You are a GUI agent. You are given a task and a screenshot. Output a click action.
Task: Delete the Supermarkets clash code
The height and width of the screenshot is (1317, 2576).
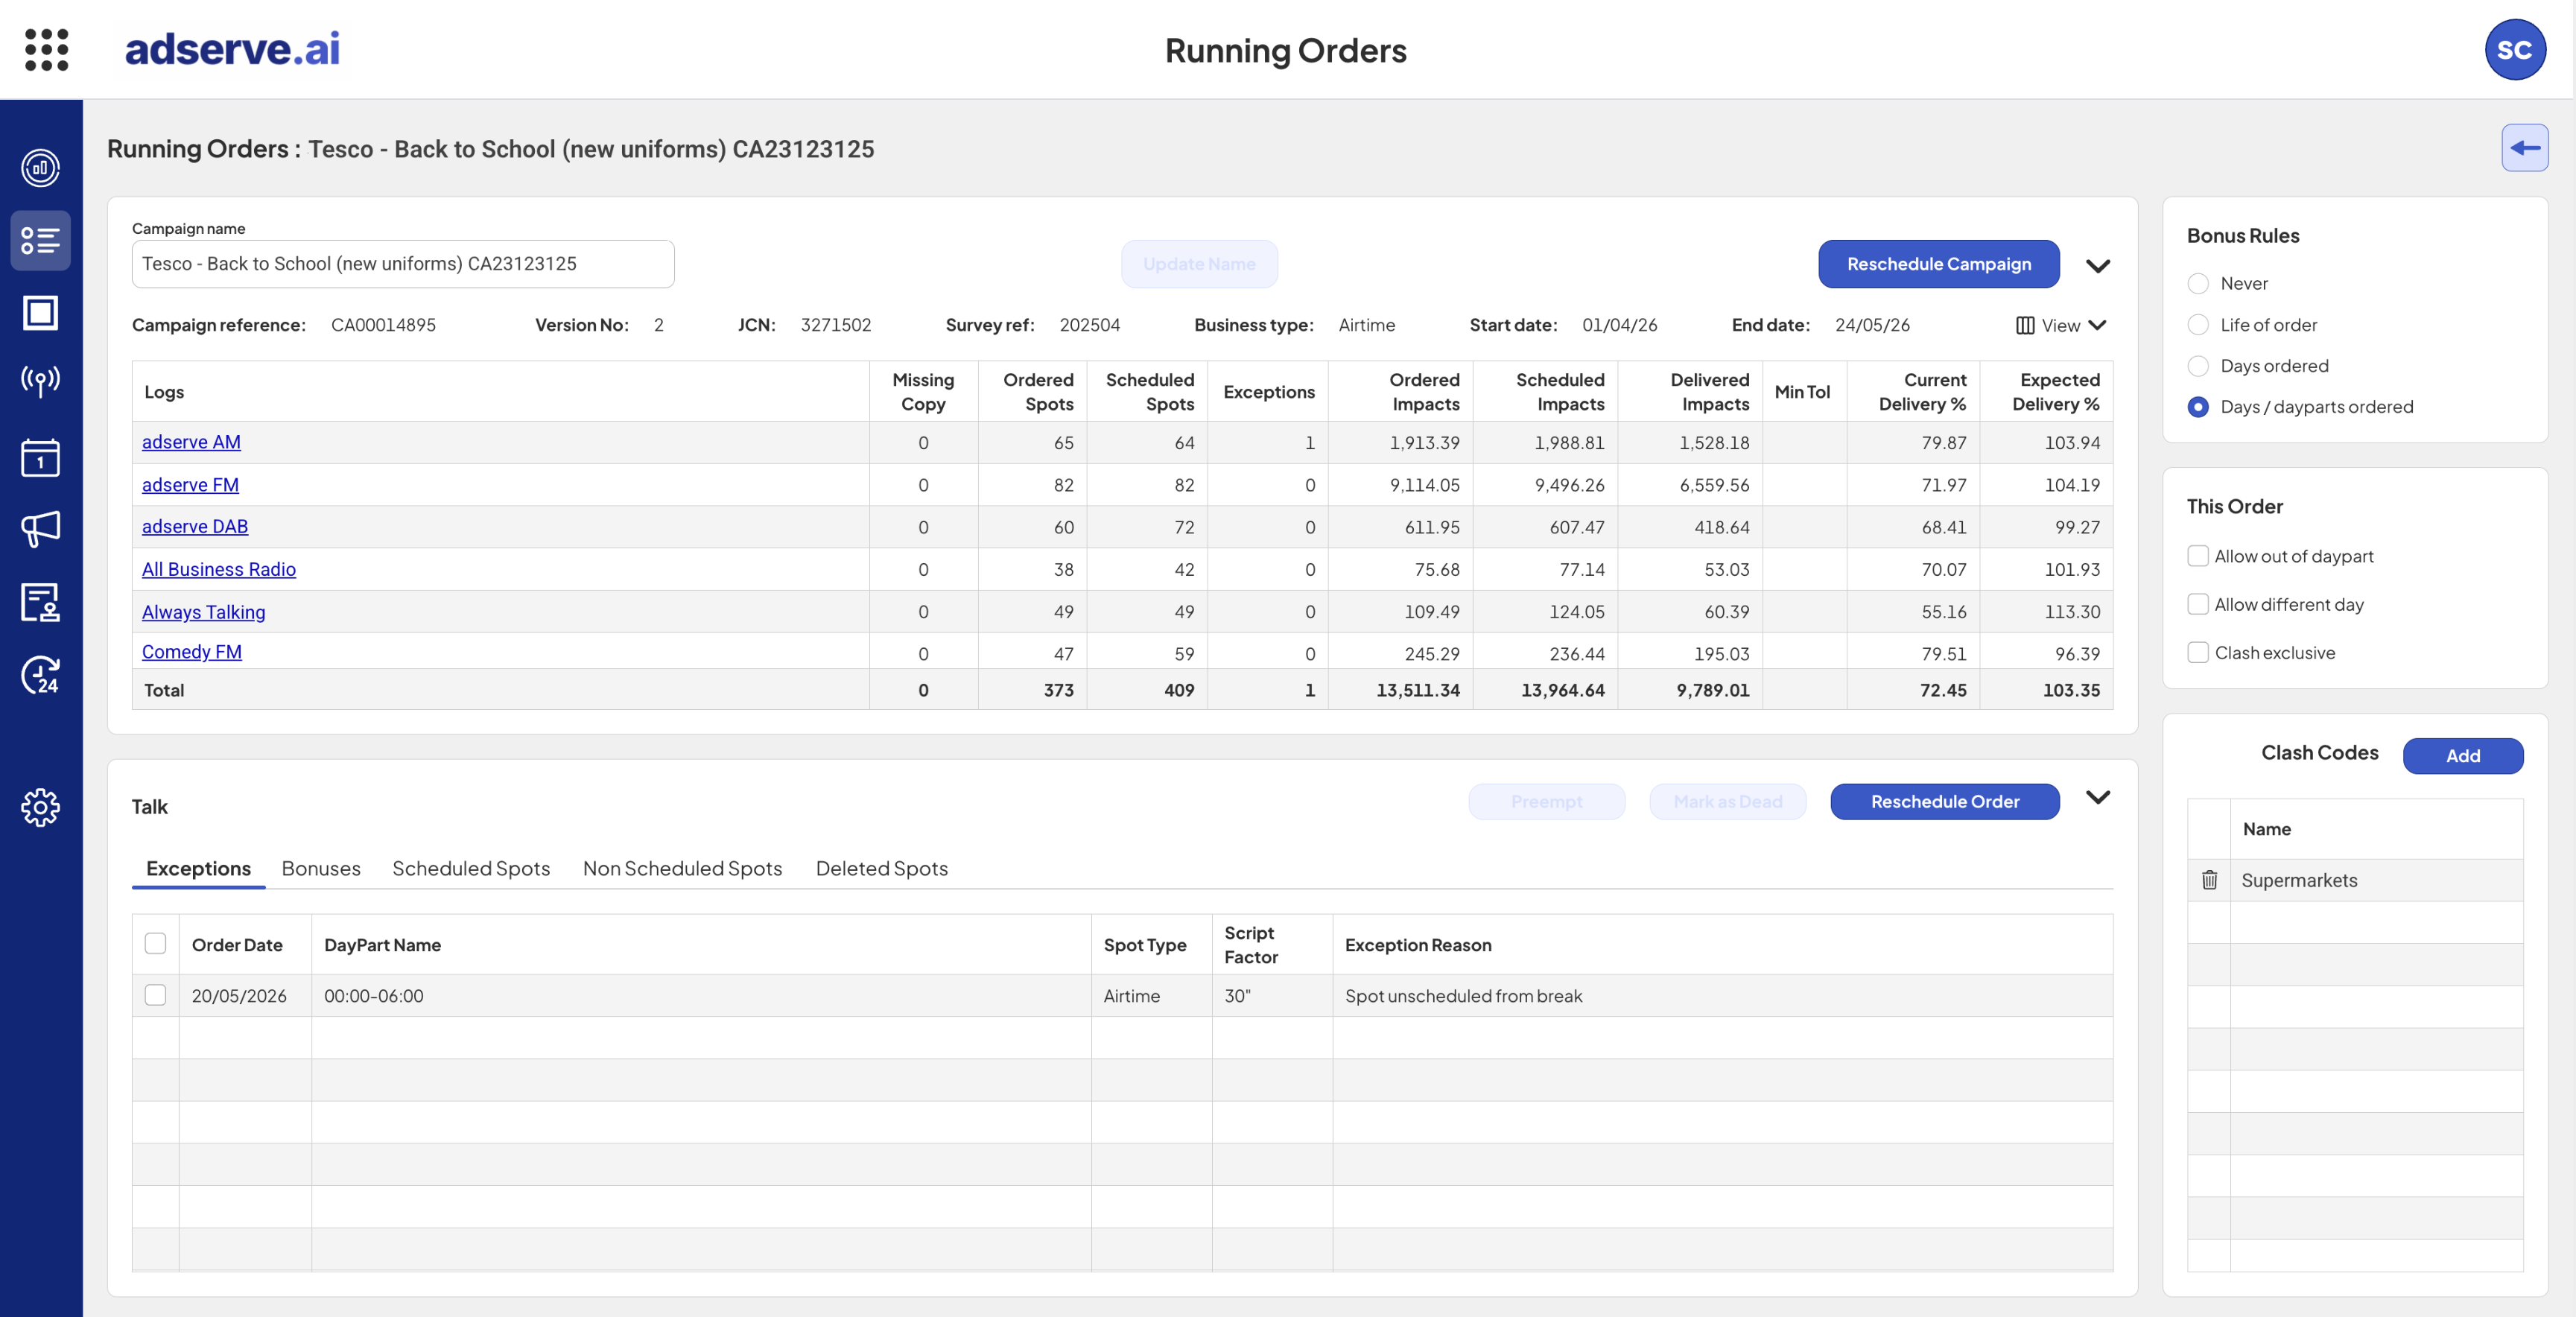(x=2209, y=880)
